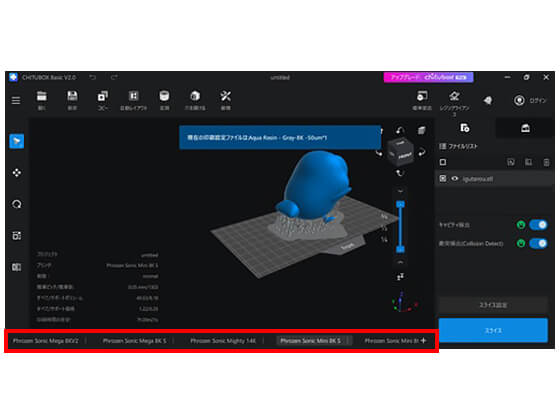Click the resin design toolbar icon
560x420 pixels.
(x=454, y=96)
